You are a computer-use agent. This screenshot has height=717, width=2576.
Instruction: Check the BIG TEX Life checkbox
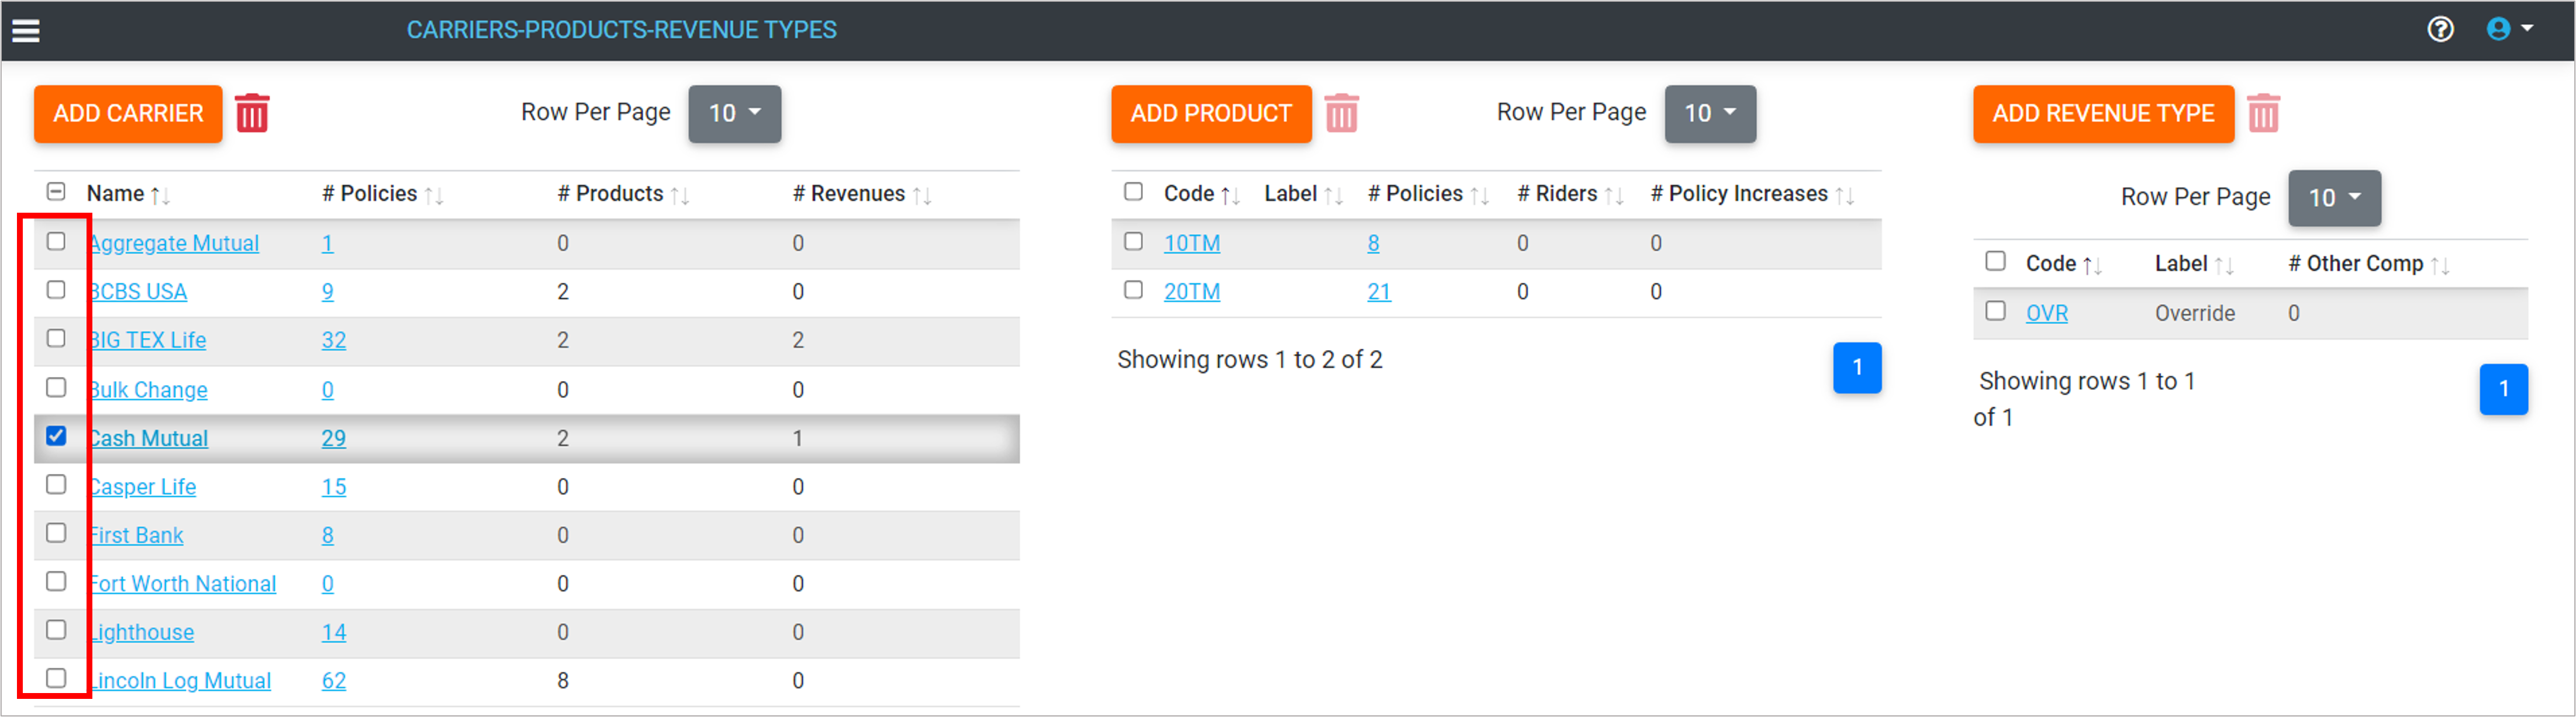[56, 338]
